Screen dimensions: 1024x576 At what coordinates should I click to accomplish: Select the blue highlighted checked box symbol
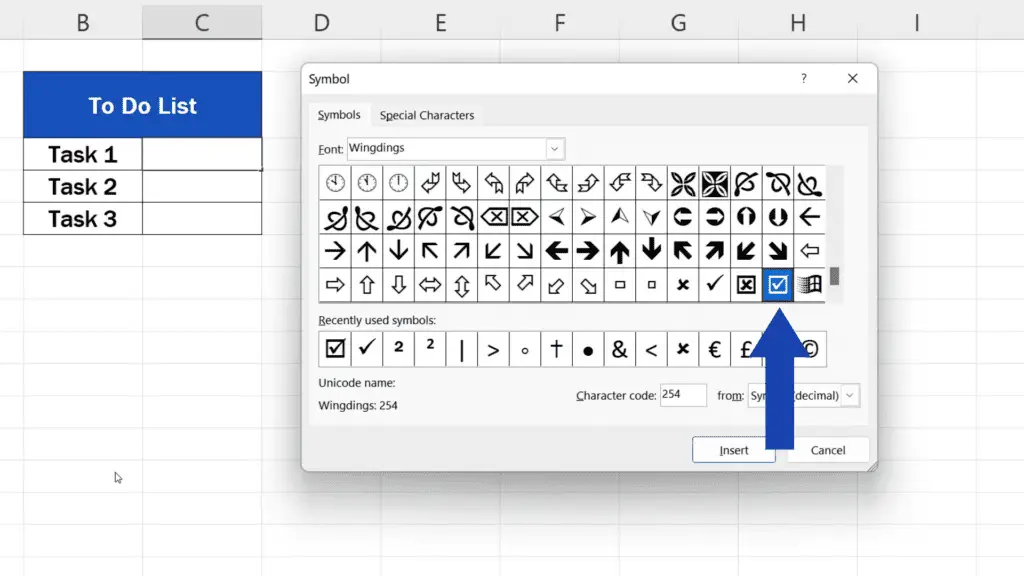point(778,285)
